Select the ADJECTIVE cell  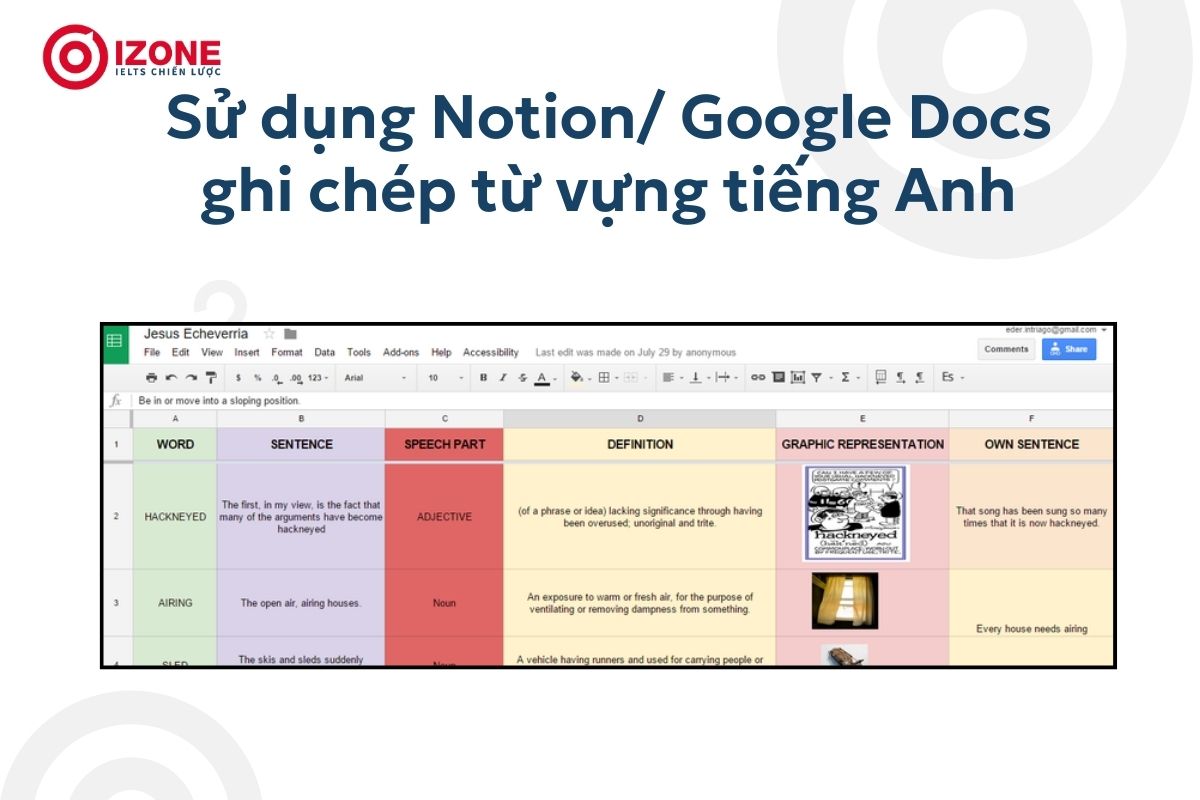coord(444,517)
